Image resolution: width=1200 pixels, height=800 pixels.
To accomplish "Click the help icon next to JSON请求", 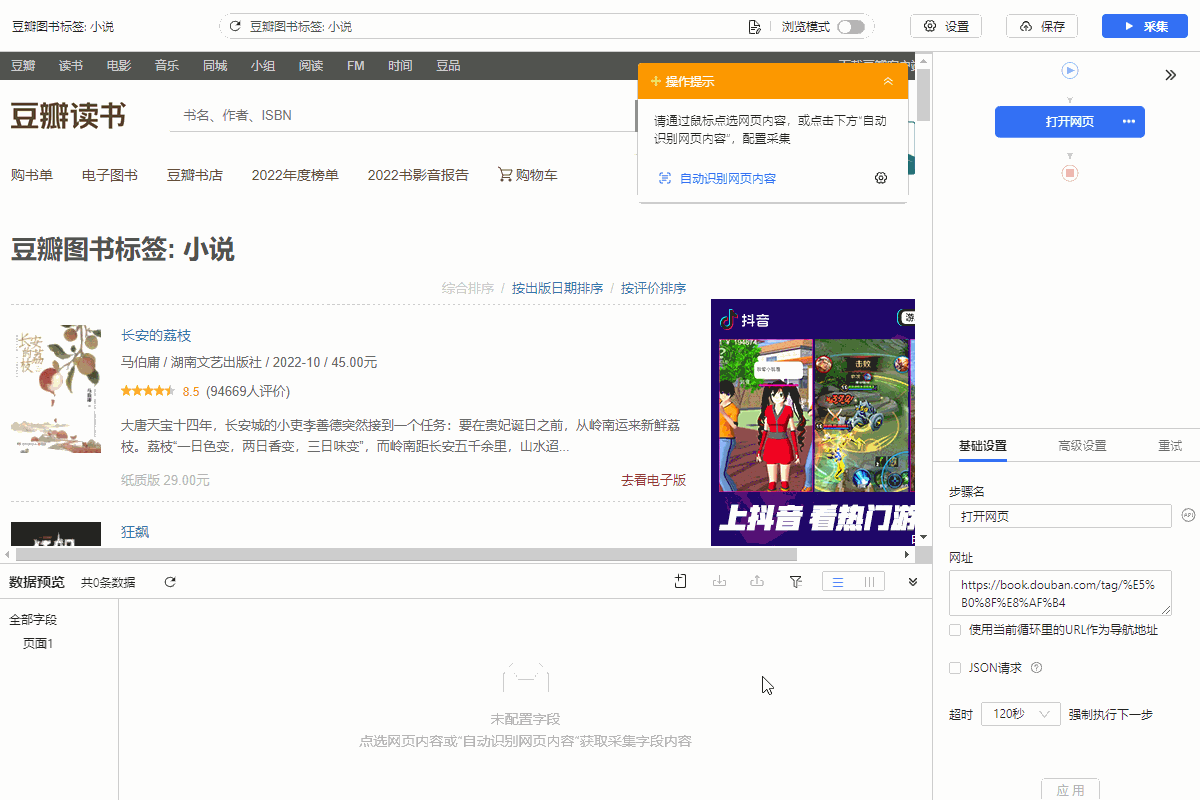I will [1036, 668].
